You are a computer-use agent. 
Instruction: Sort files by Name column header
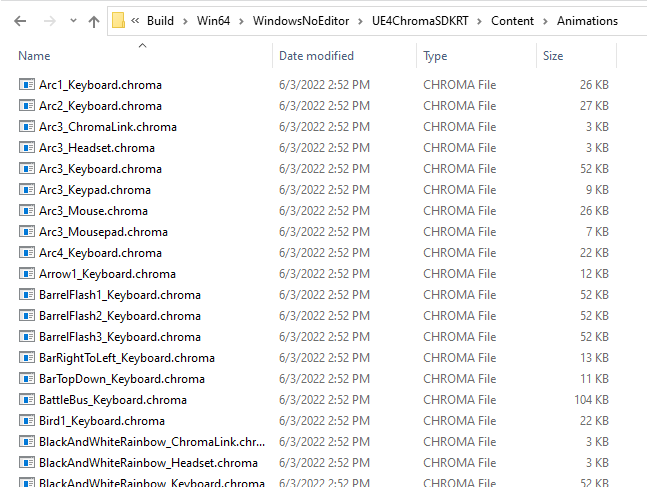pyautogui.click(x=34, y=56)
